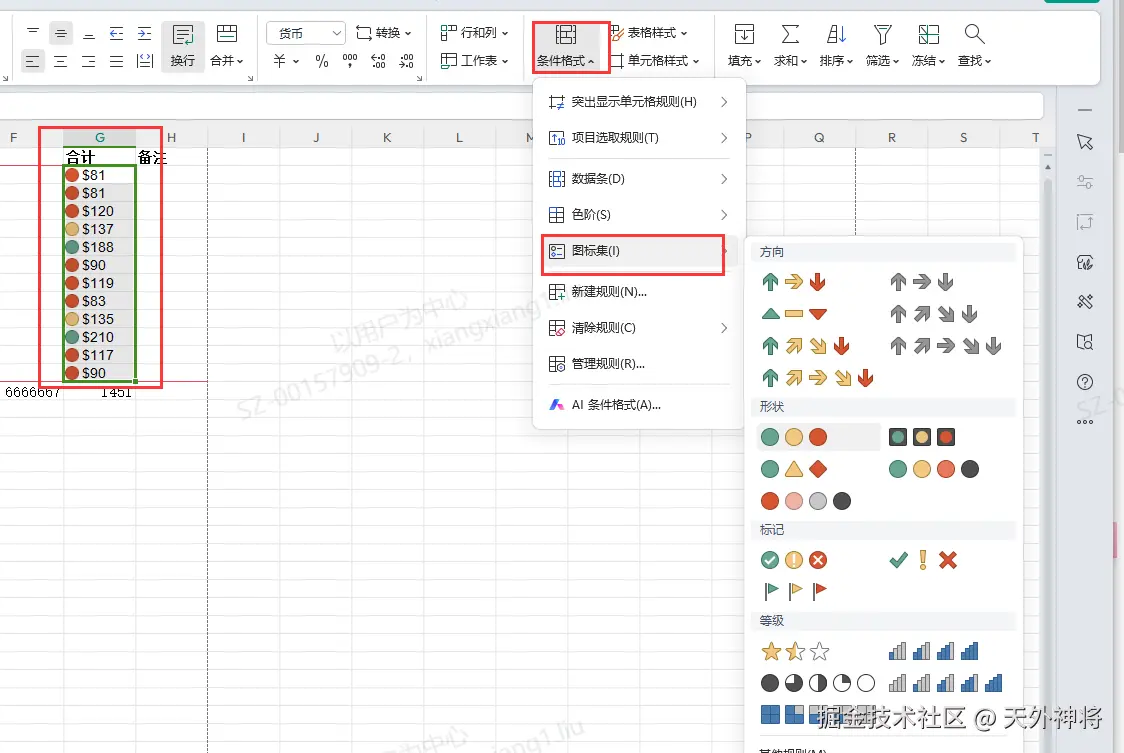Select column G header
Viewport: 1124px width, 753px height.
[100, 137]
